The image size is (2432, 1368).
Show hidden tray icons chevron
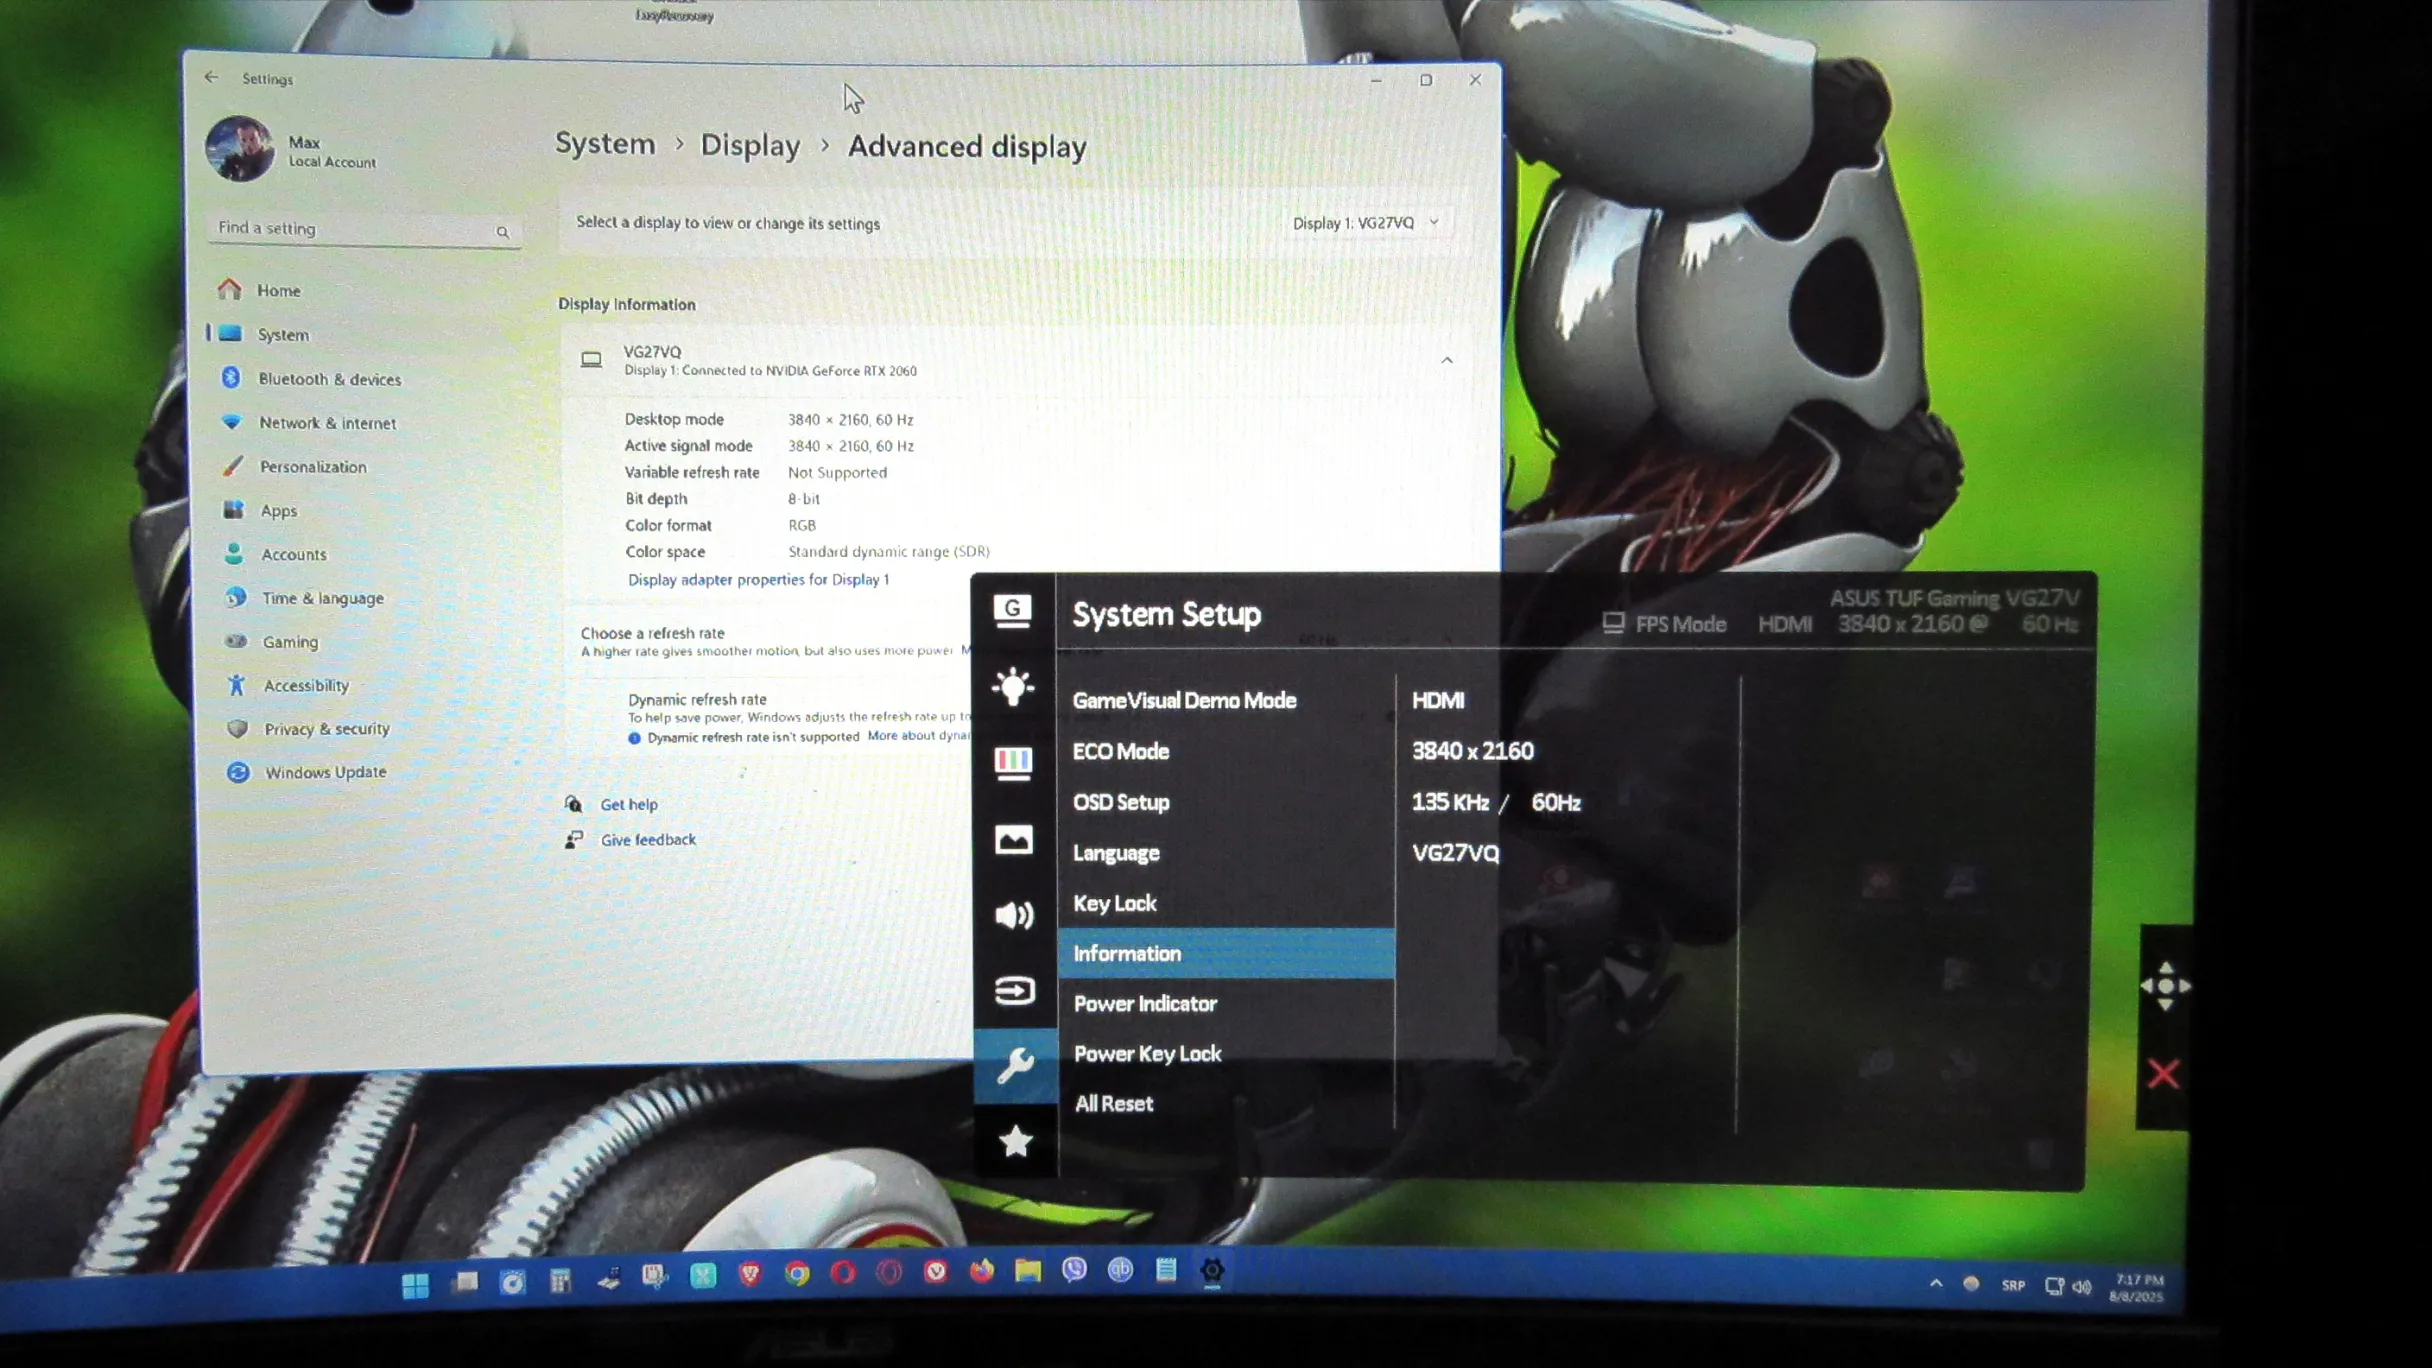click(x=1936, y=1284)
